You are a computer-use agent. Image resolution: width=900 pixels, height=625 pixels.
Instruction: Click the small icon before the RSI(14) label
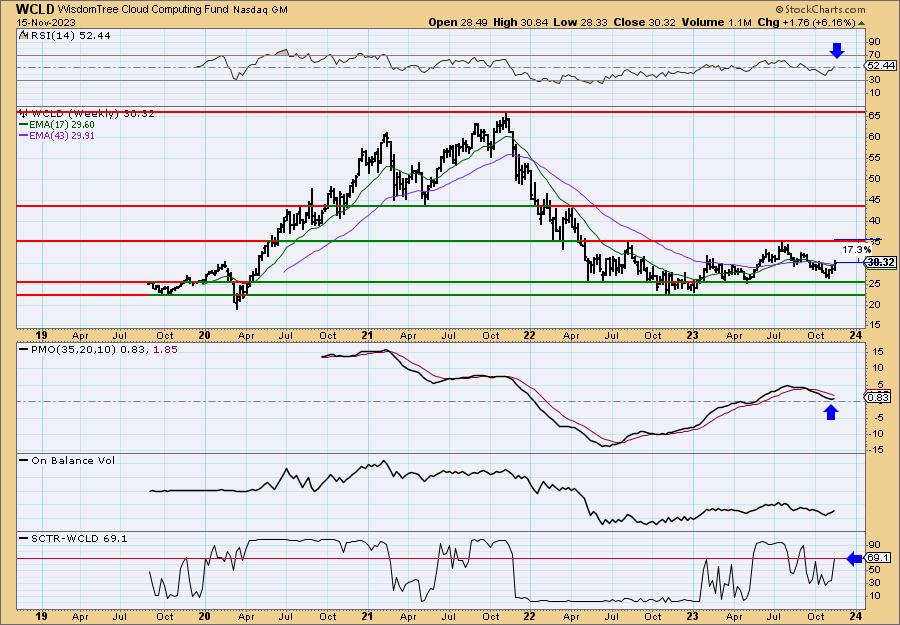coord(23,35)
